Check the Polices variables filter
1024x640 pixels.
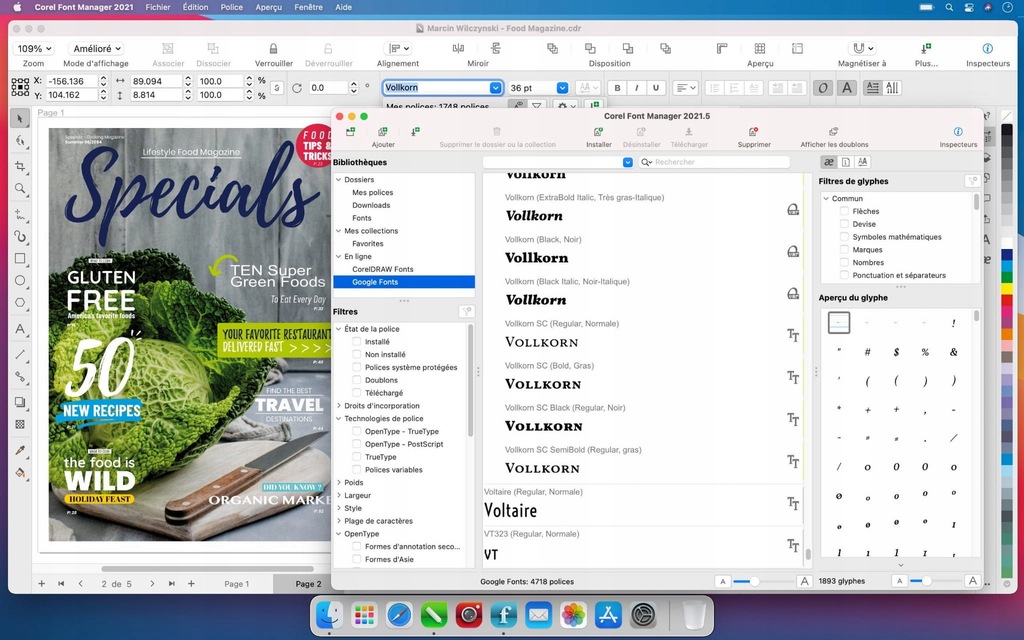point(357,470)
